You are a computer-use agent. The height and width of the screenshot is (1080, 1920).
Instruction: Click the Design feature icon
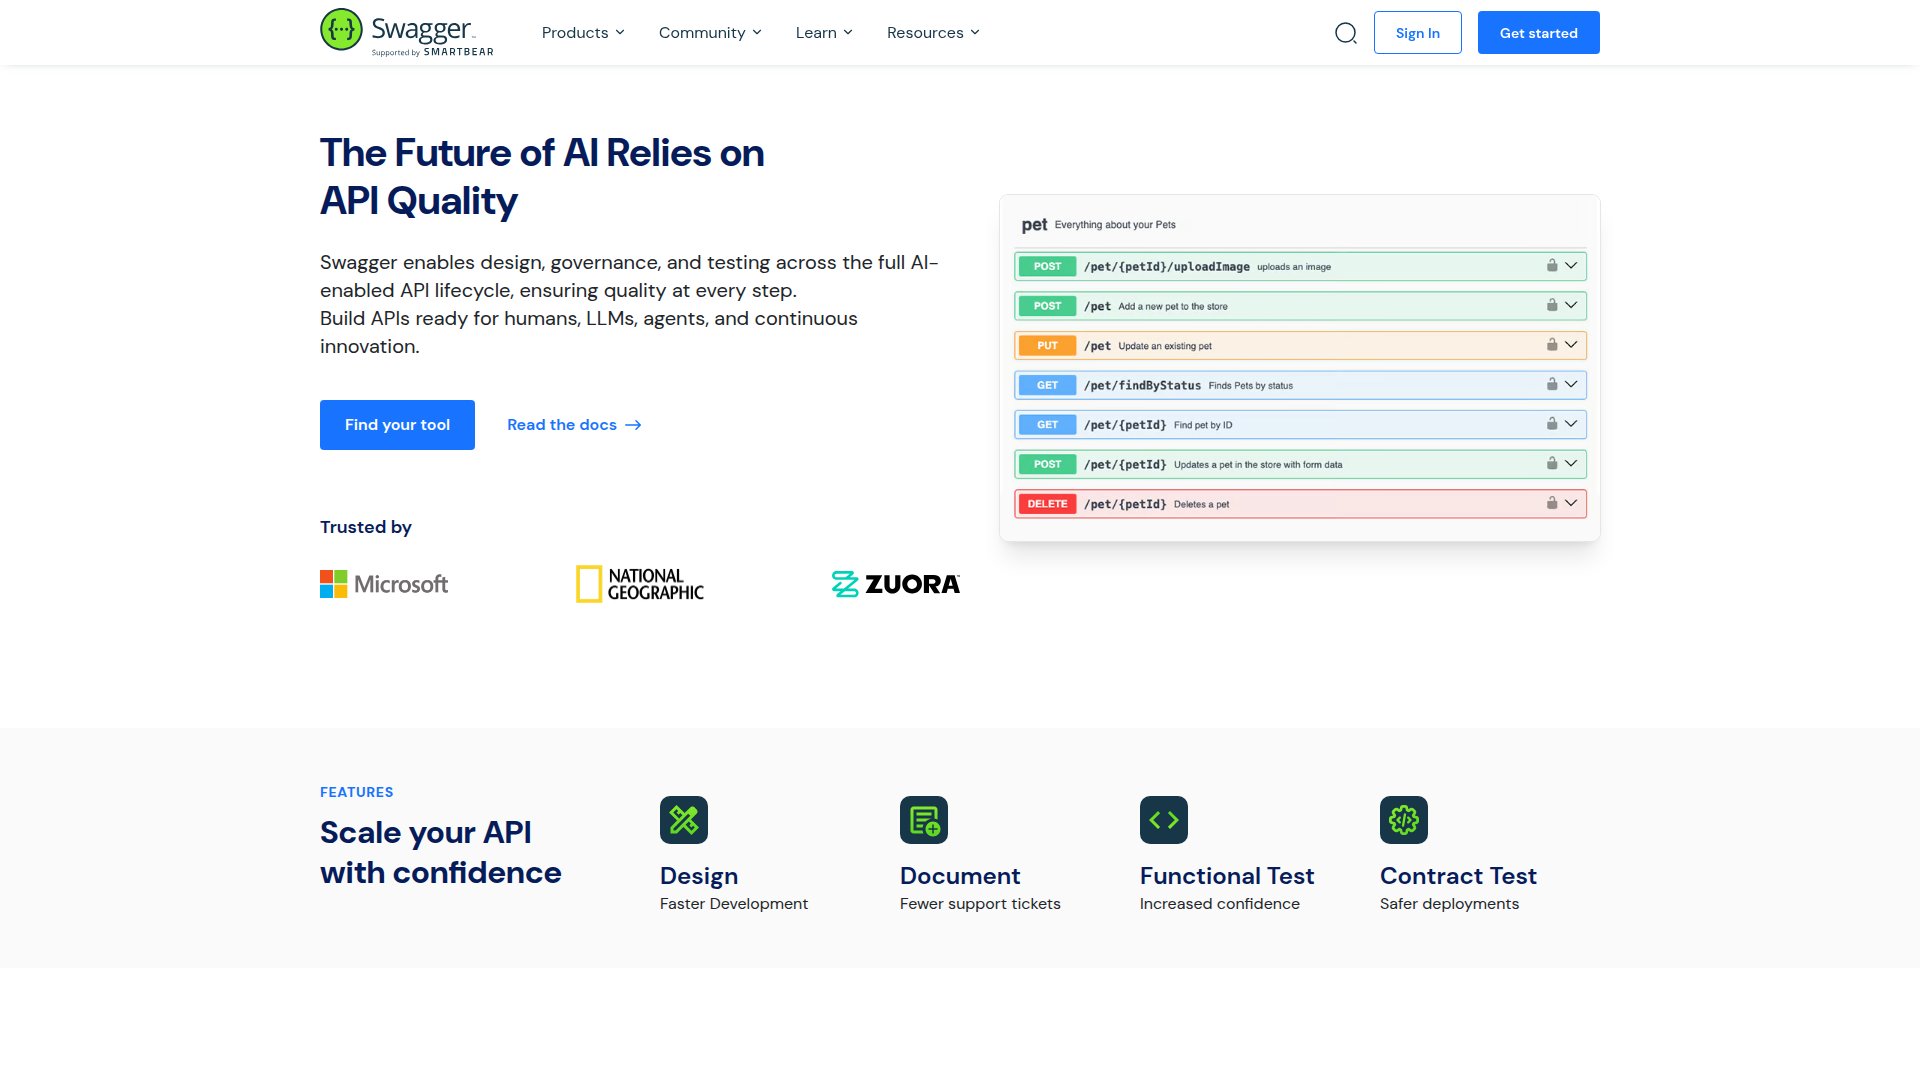pos(684,820)
